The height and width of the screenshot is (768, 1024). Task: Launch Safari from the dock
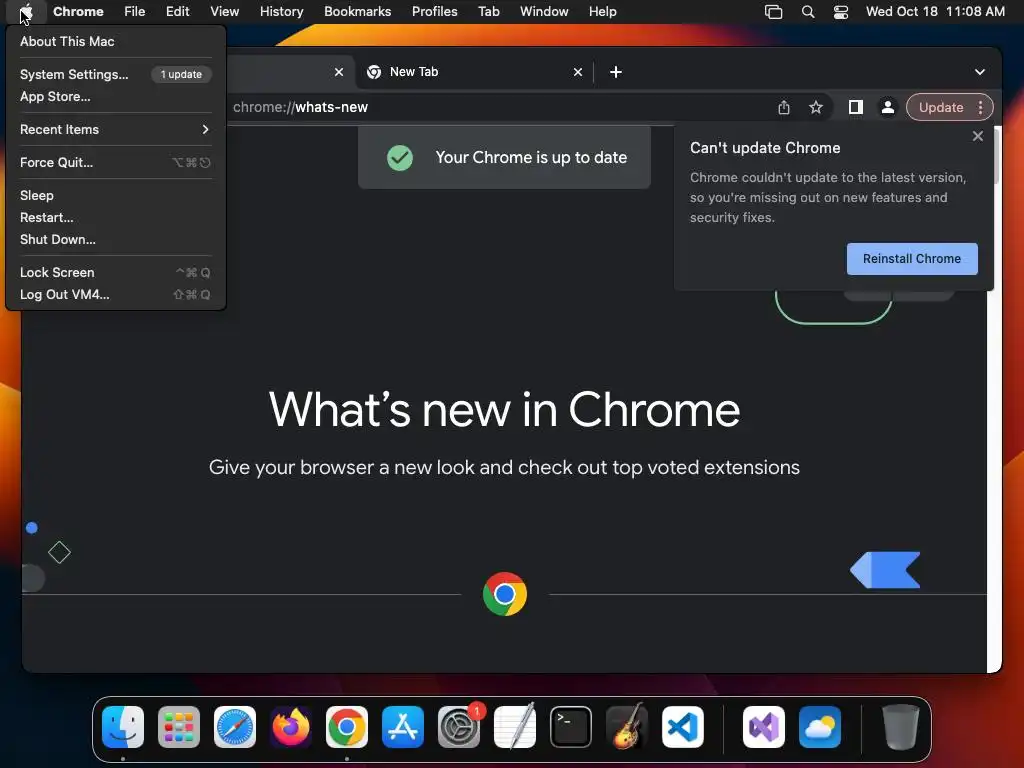point(235,727)
